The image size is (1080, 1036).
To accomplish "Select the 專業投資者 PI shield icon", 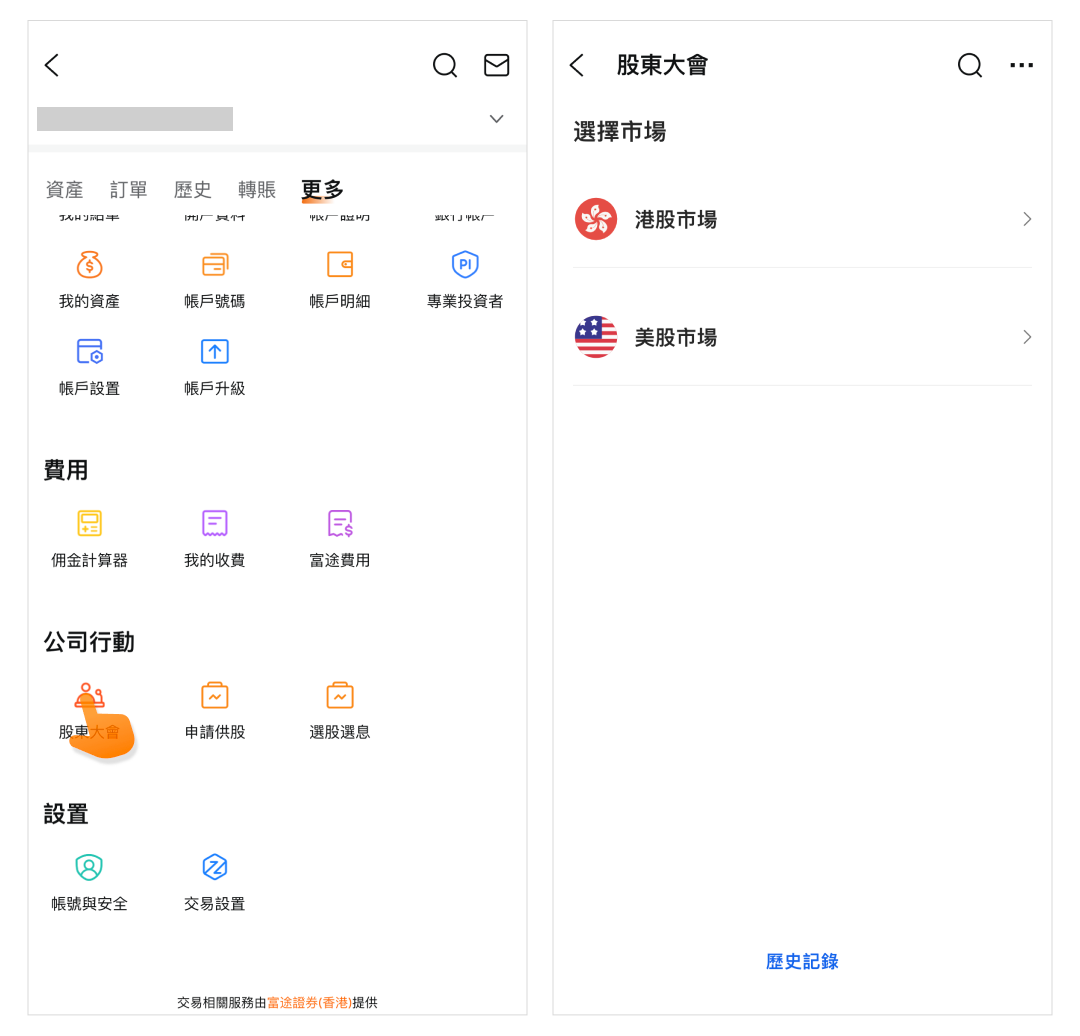I will pos(465,265).
